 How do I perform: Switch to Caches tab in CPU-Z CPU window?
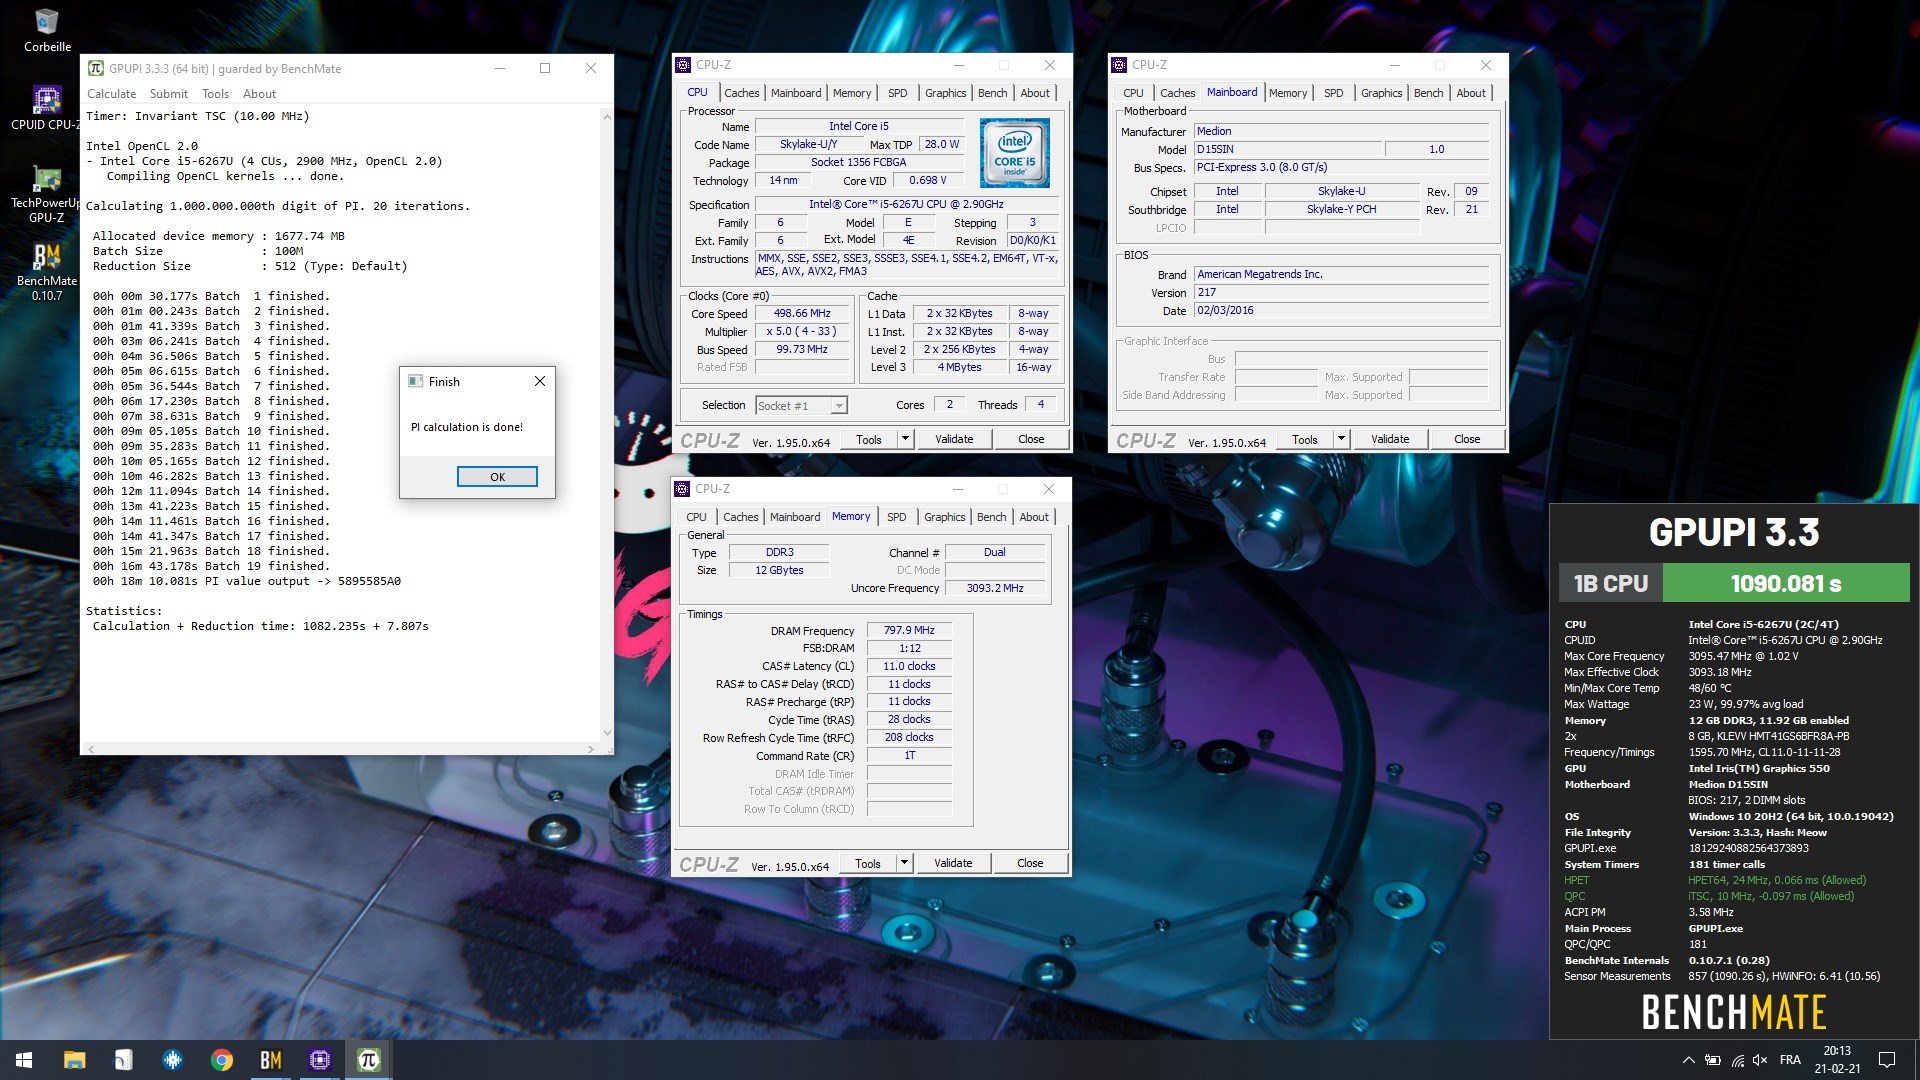[x=741, y=93]
